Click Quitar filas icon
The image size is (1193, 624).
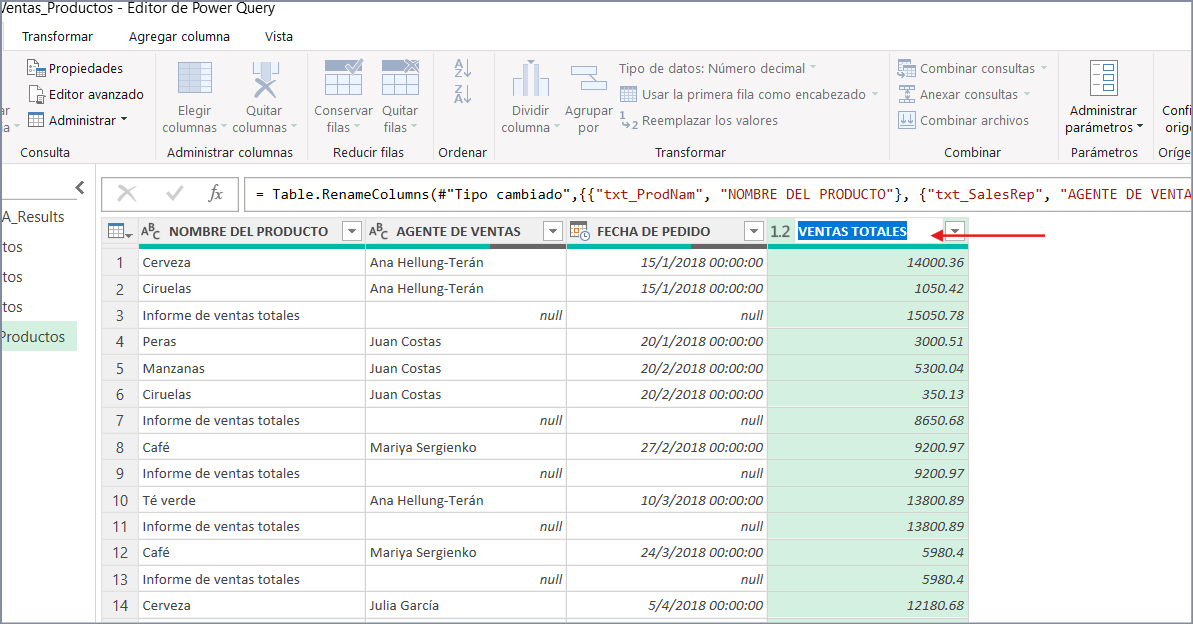pos(400,77)
